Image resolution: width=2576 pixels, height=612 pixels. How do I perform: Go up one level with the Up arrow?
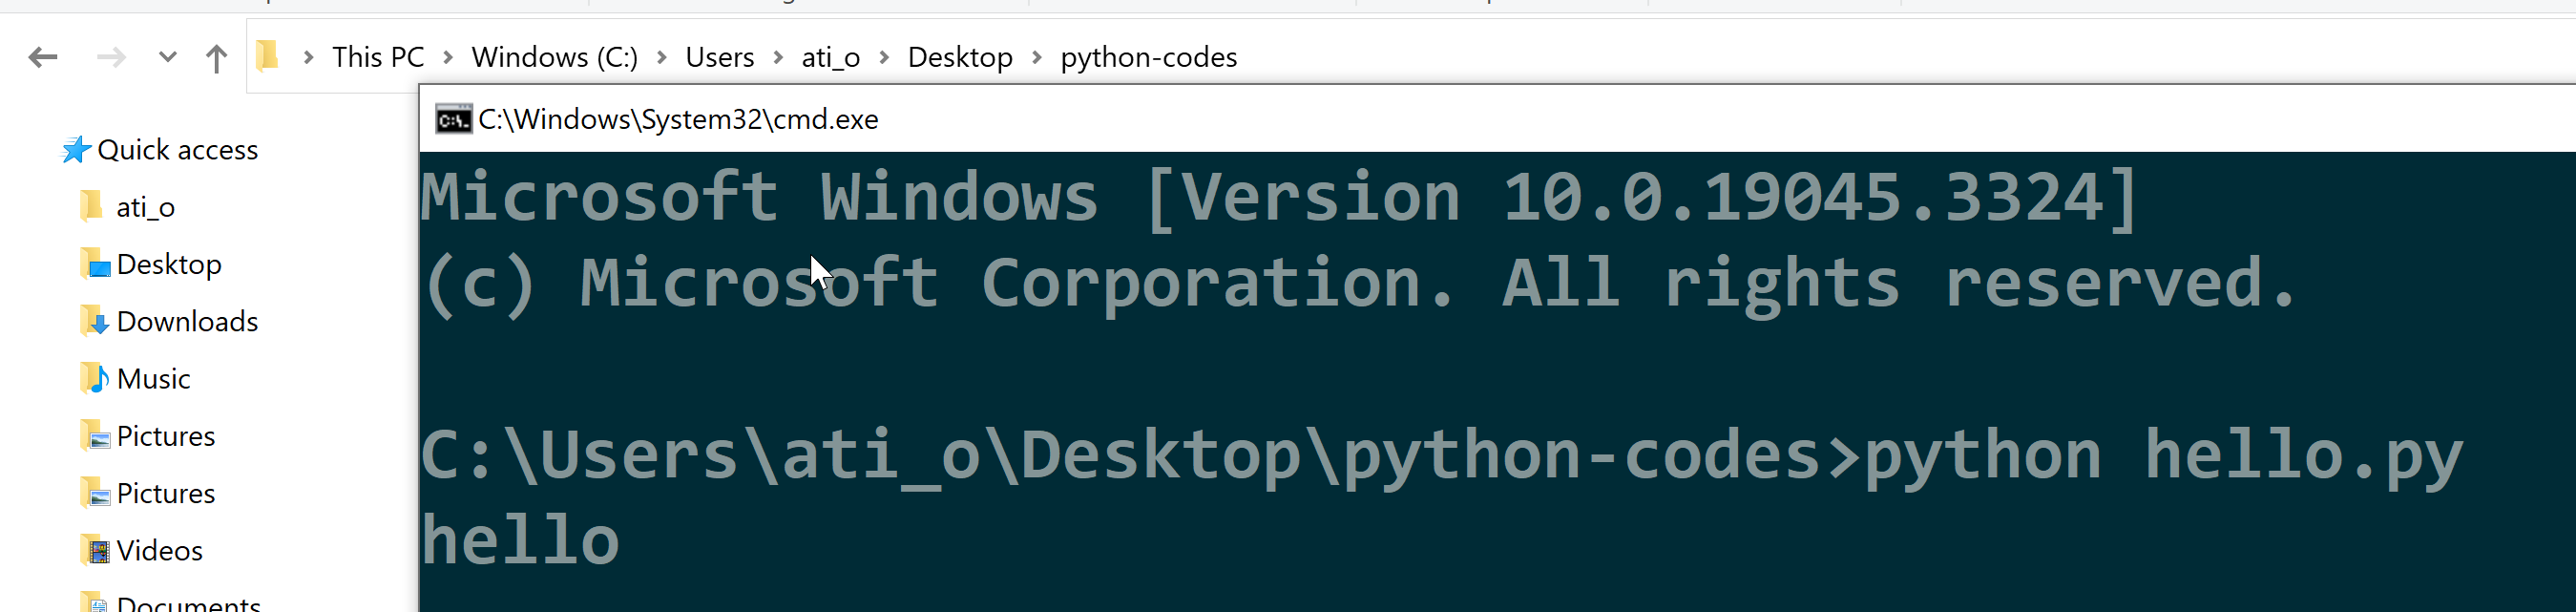point(216,58)
